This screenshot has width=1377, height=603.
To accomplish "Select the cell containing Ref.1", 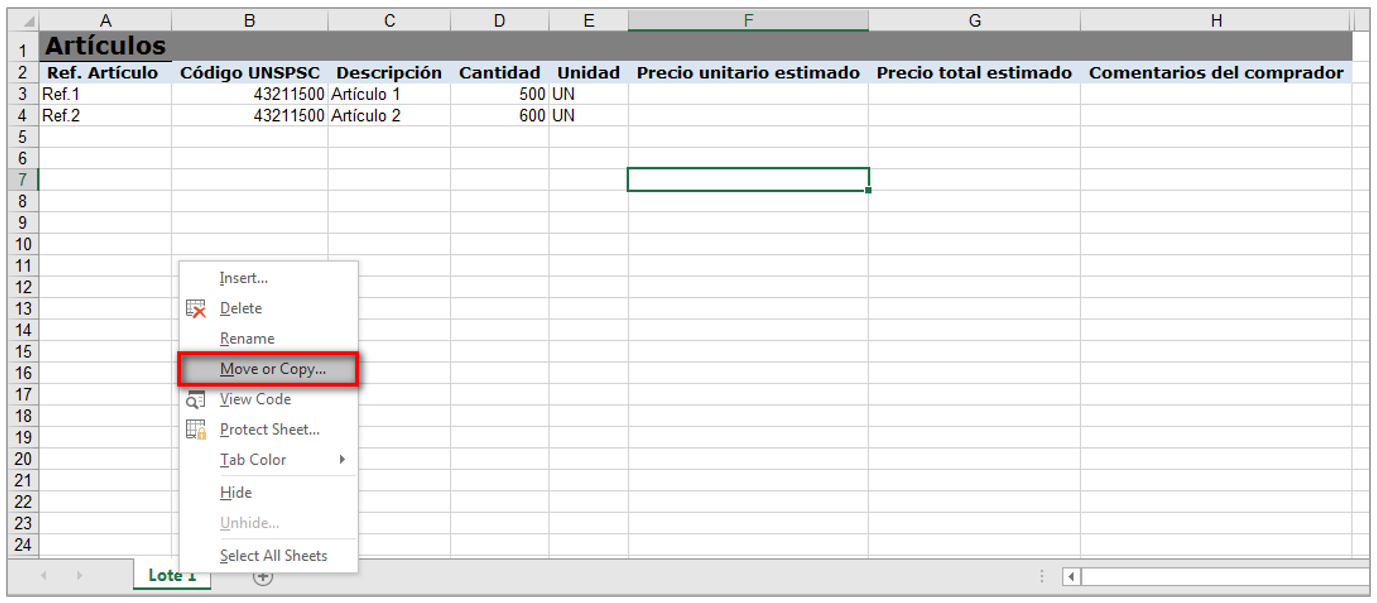I will pos(105,94).
